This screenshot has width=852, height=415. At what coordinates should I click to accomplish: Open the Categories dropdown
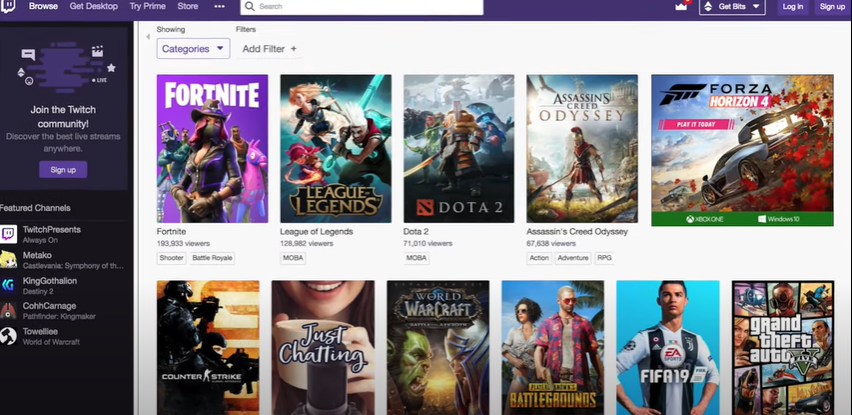[x=193, y=48]
